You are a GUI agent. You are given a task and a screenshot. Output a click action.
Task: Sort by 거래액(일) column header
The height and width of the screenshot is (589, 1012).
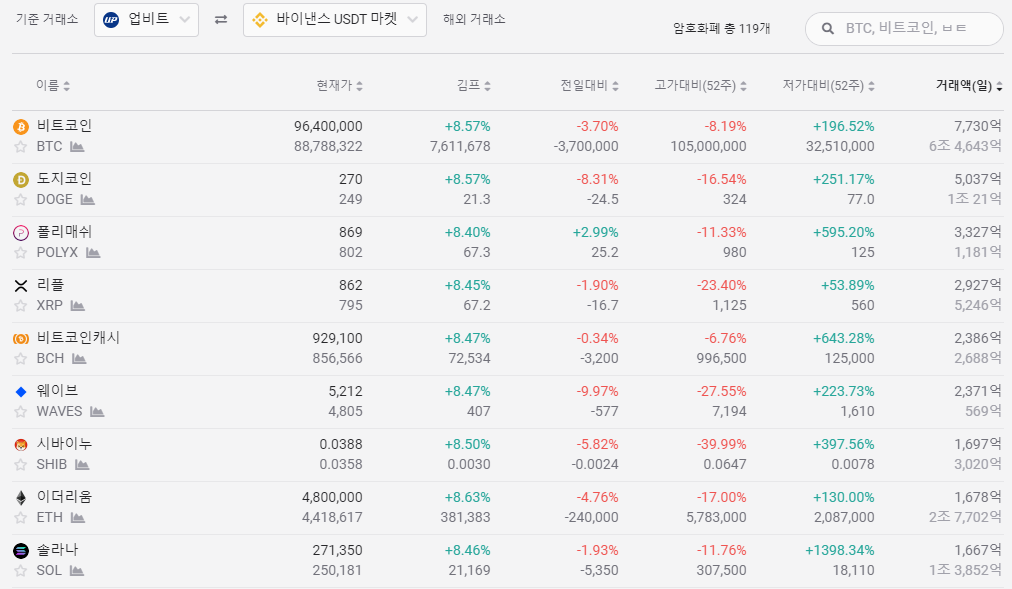[x=968, y=86]
